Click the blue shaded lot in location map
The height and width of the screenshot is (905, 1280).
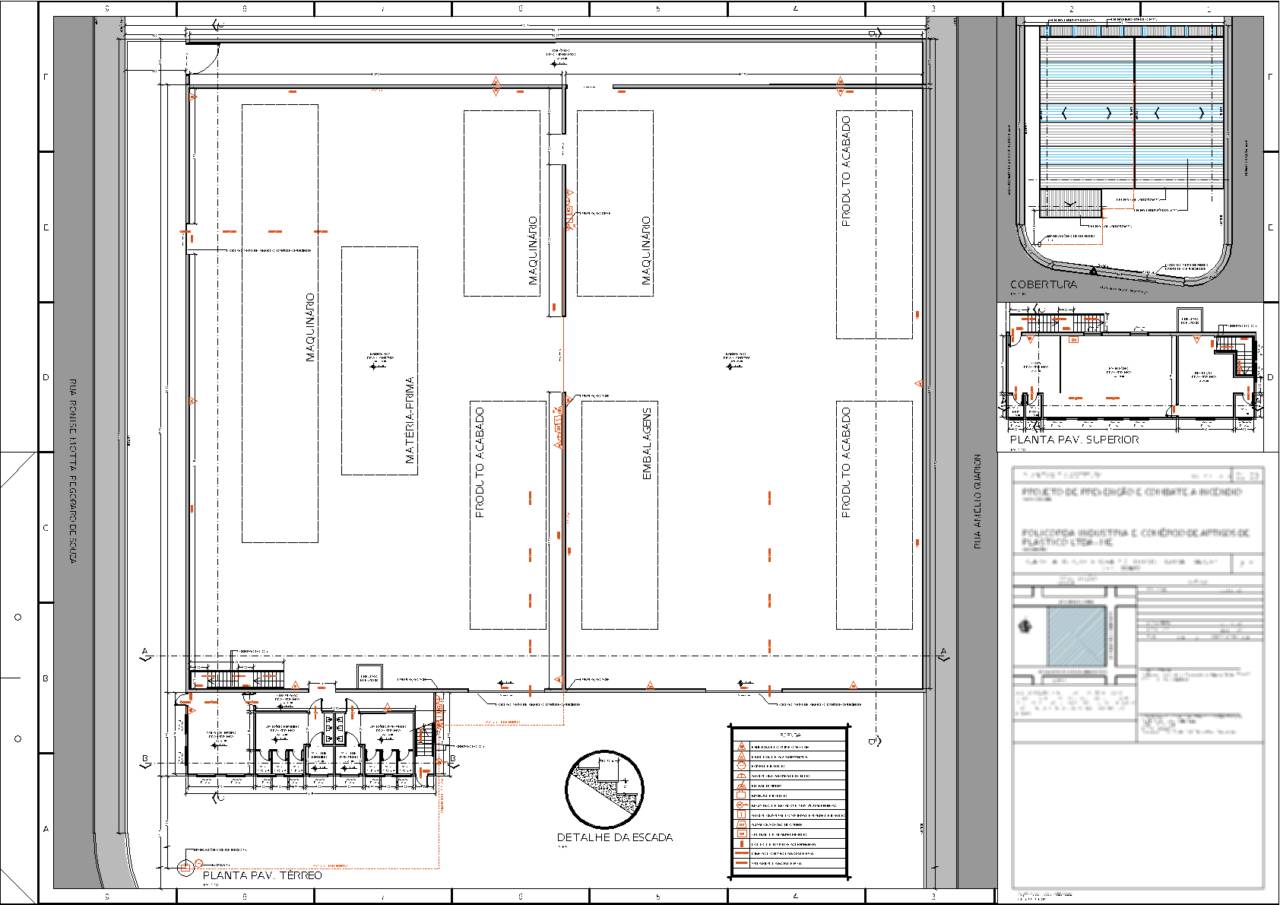tap(1076, 635)
